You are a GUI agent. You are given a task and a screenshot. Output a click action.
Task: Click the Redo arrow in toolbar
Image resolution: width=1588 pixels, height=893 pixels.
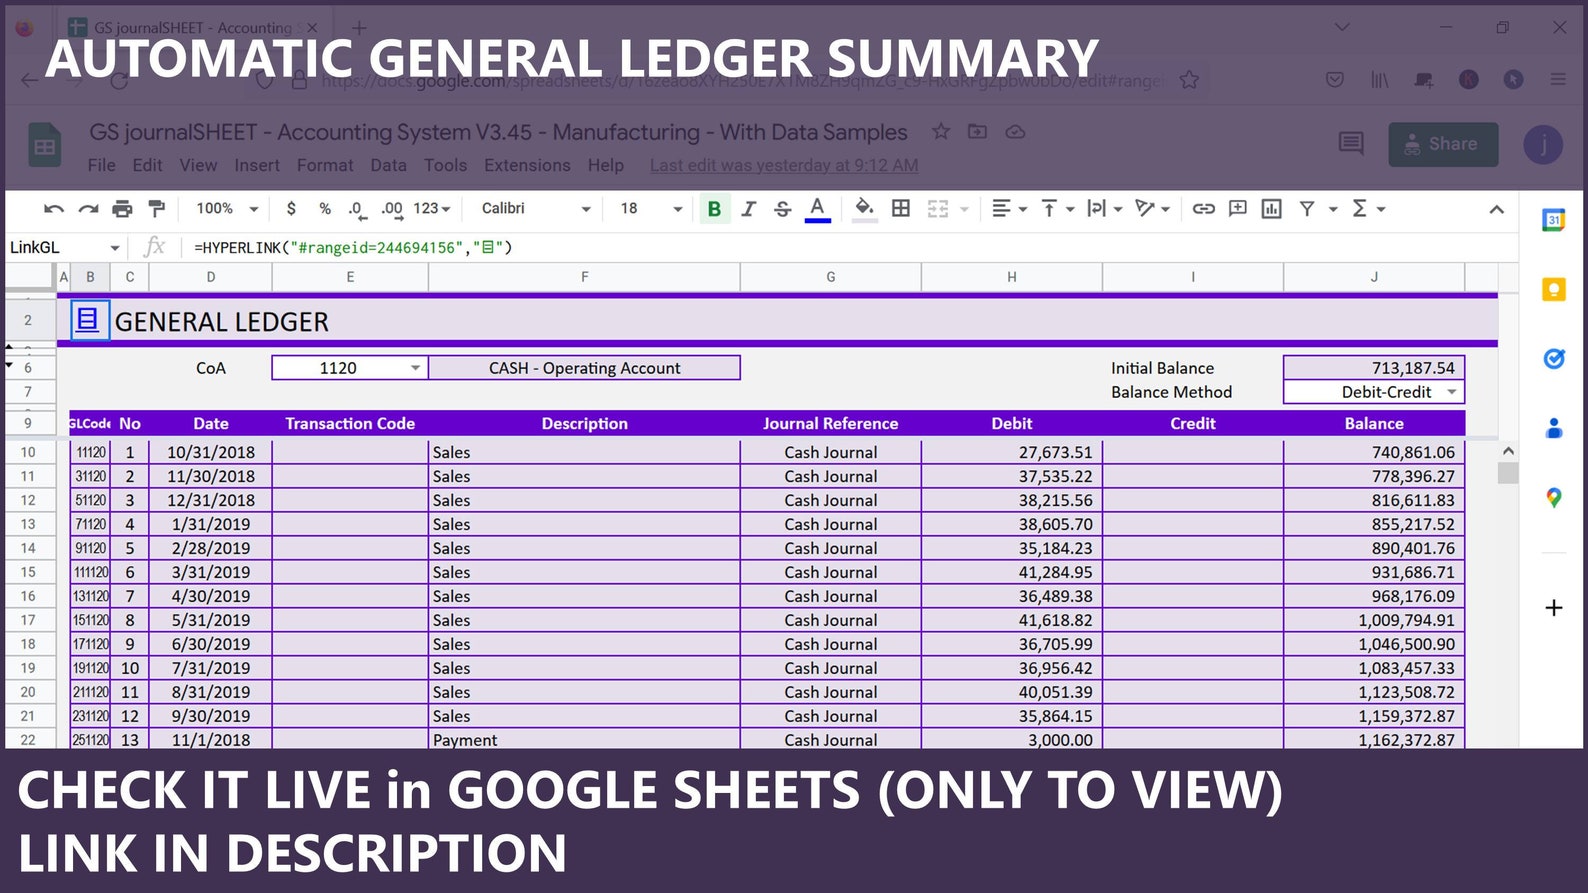88,209
